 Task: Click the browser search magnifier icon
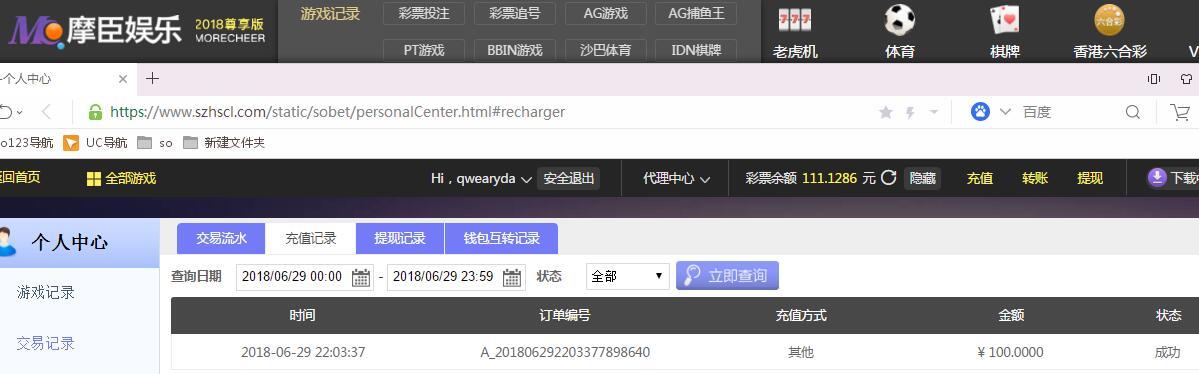(1132, 112)
